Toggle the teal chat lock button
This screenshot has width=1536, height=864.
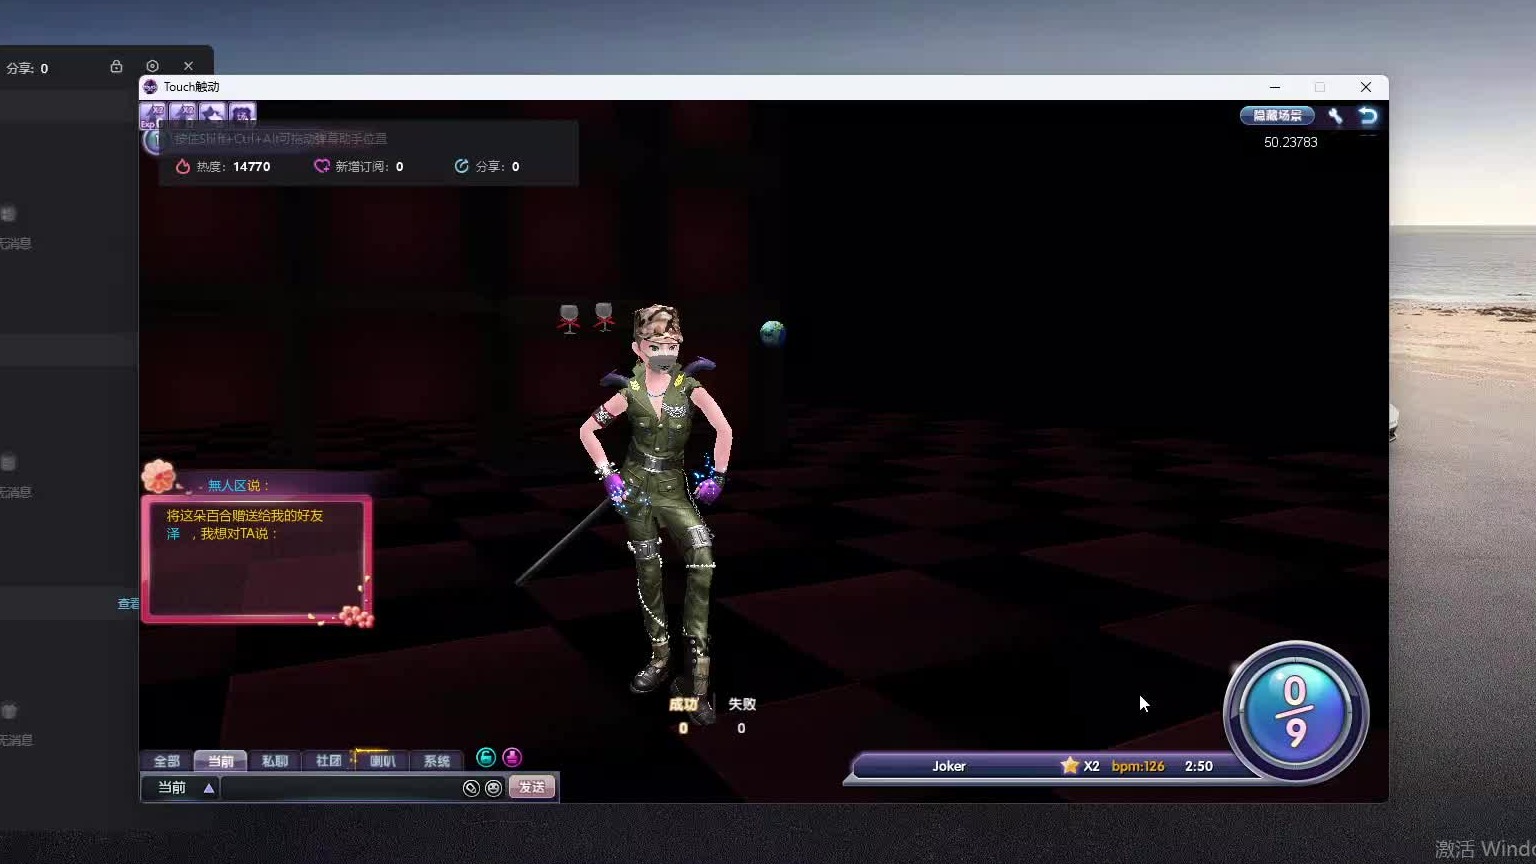tap(486, 758)
